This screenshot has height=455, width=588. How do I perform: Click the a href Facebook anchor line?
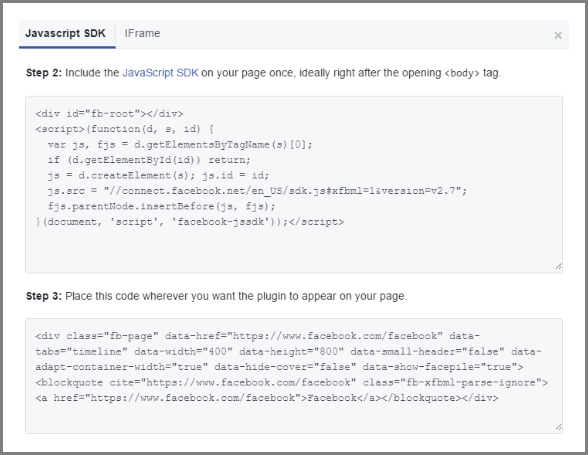point(267,398)
